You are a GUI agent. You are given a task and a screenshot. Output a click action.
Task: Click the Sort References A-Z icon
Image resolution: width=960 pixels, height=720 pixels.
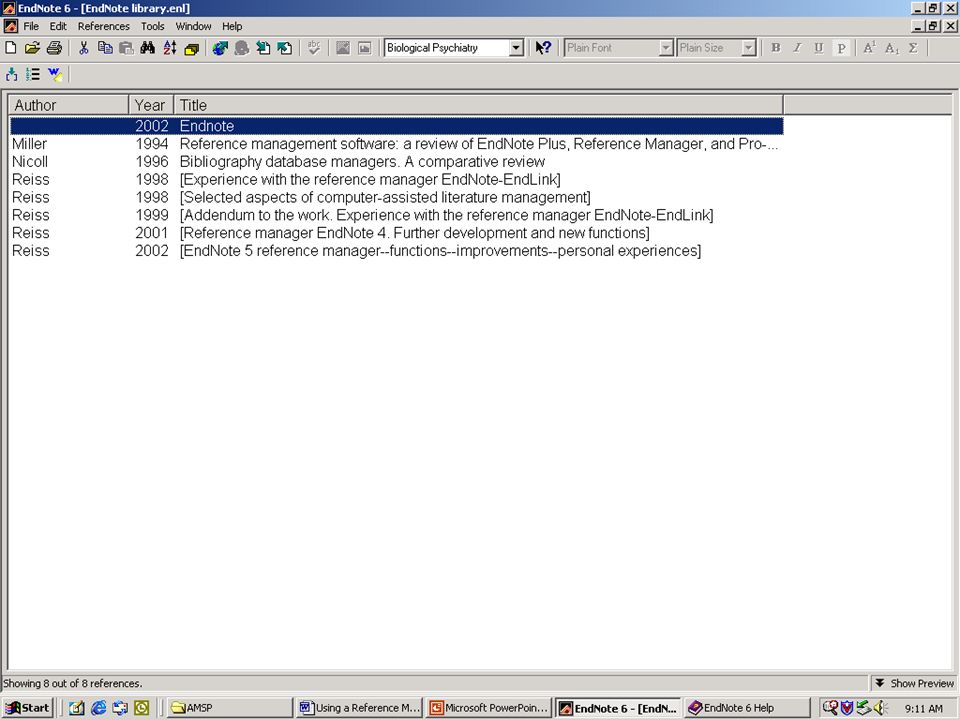(170, 48)
